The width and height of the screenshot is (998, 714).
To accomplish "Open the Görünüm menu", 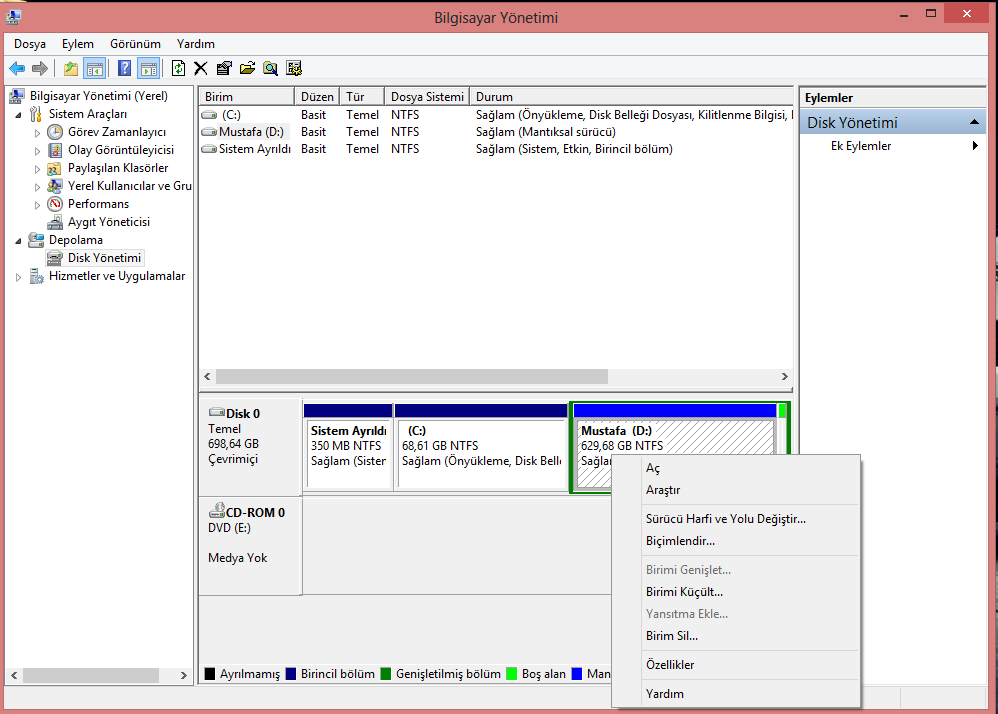I will pos(135,44).
